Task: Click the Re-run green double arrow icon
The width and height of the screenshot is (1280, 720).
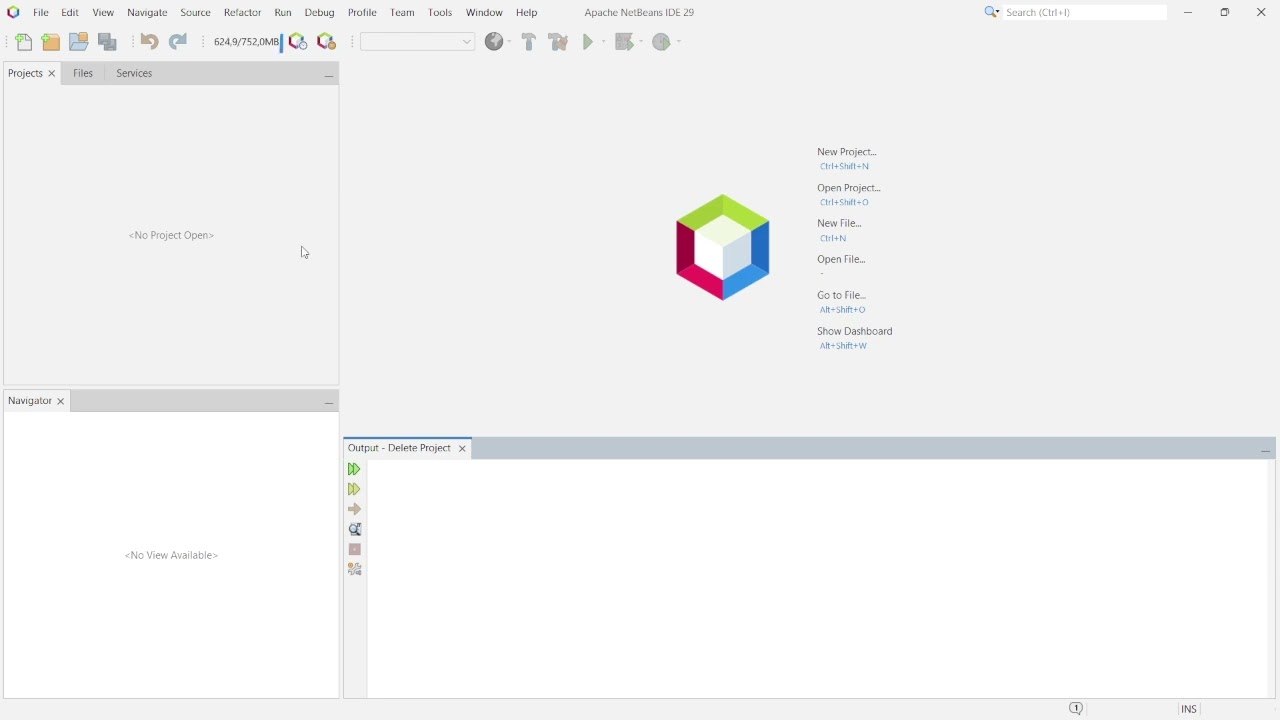Action: coord(354,470)
